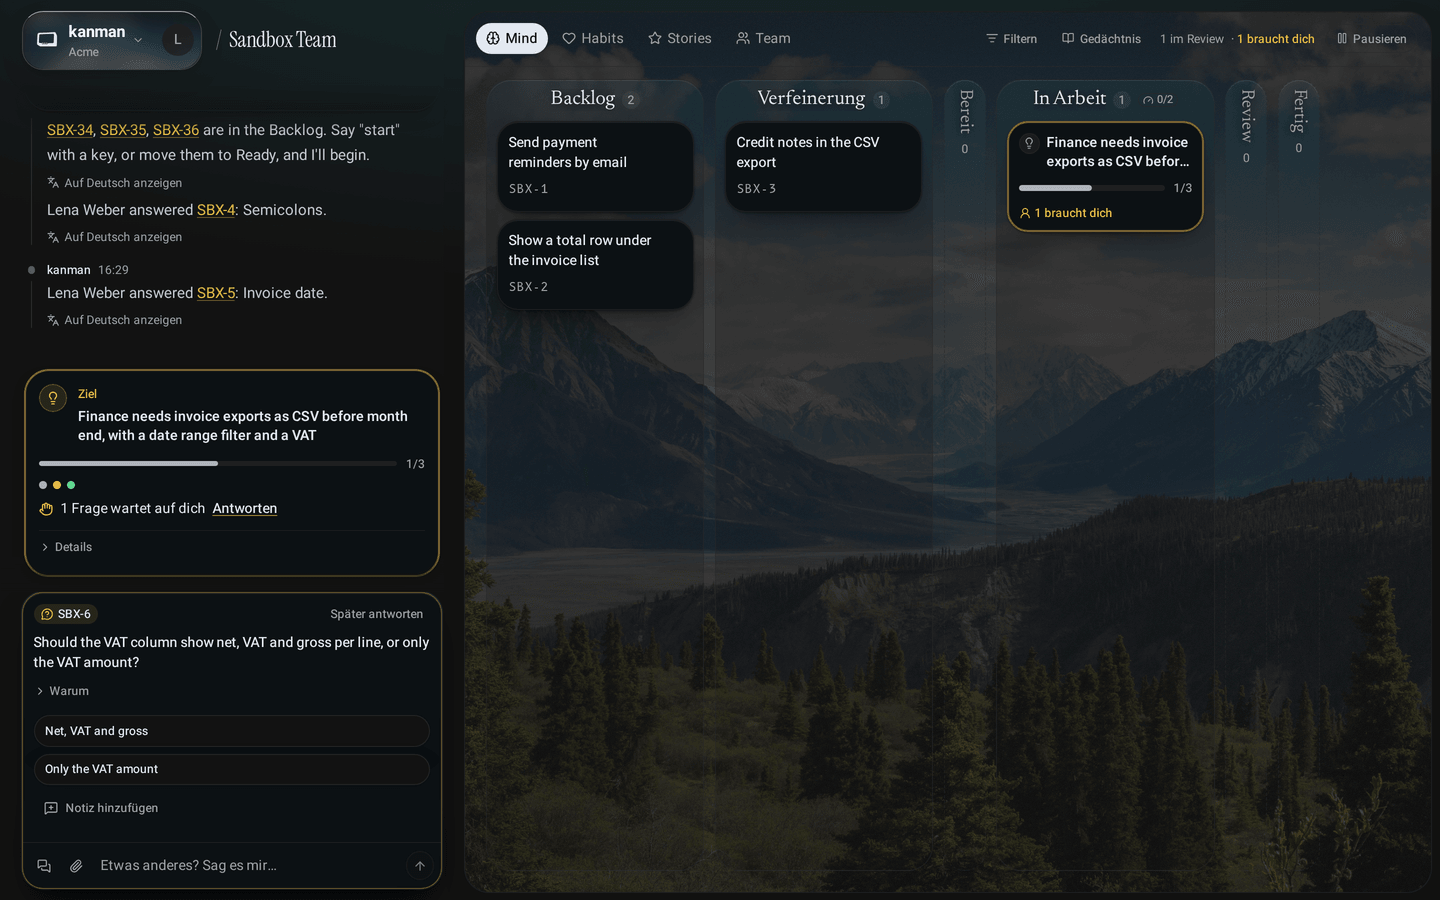This screenshot has width=1440, height=900.
Task: Go to the Team tab
Action: point(763,38)
